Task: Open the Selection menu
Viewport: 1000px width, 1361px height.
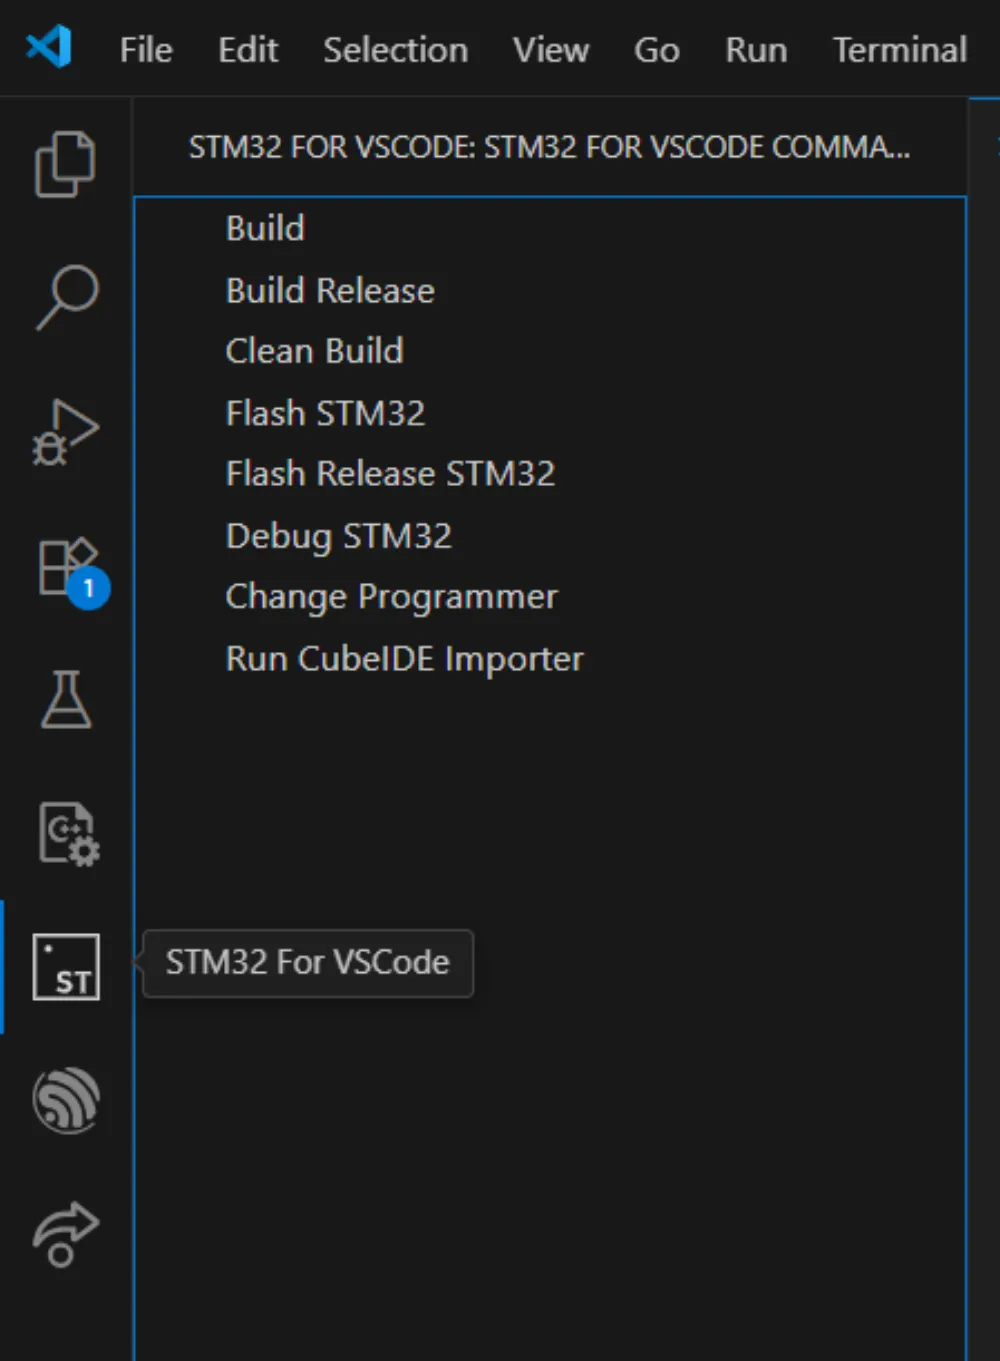Action: tap(395, 49)
